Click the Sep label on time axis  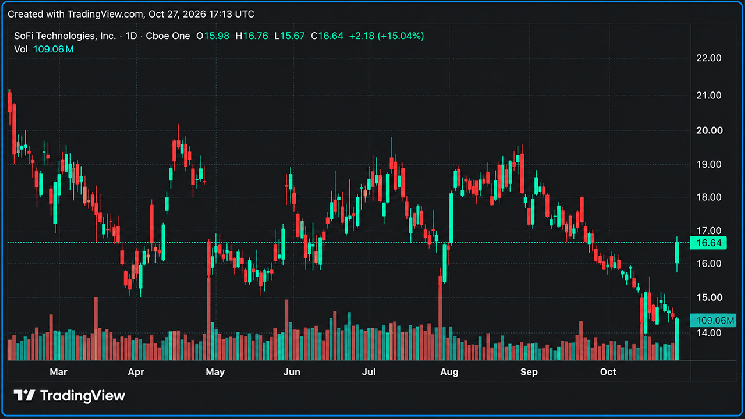529,372
